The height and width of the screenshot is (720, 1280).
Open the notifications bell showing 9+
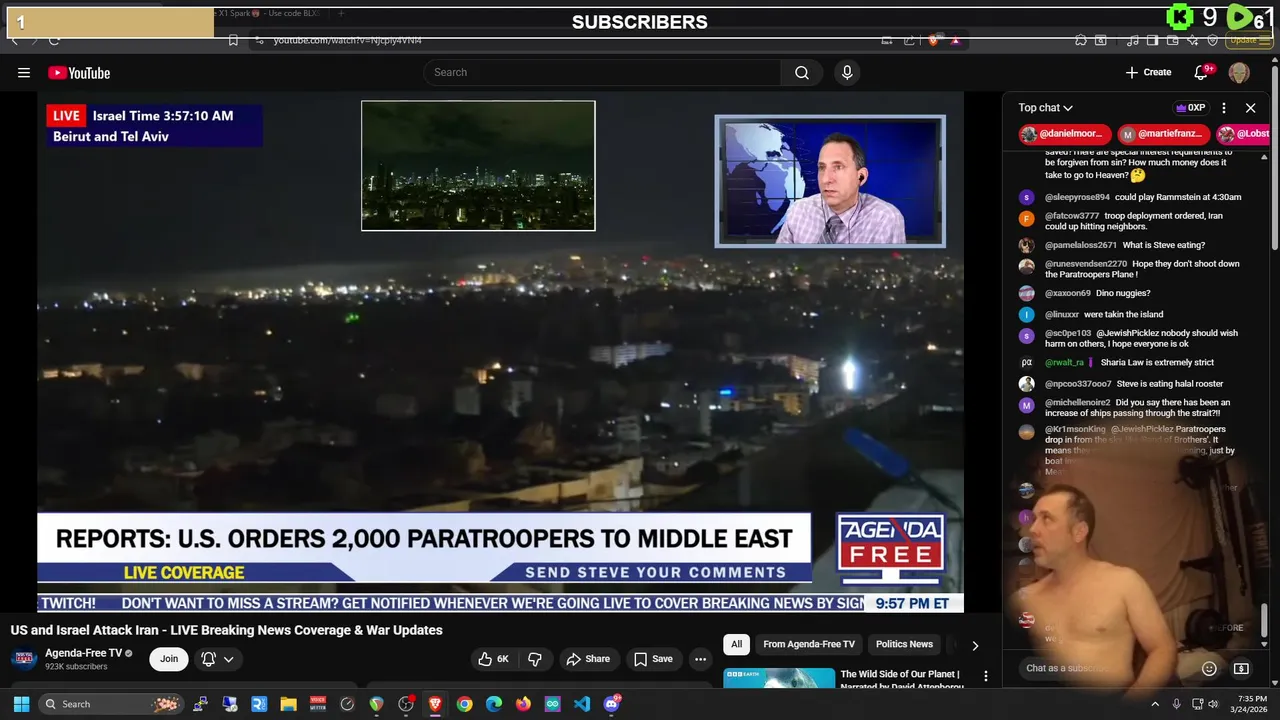pyautogui.click(x=1202, y=72)
